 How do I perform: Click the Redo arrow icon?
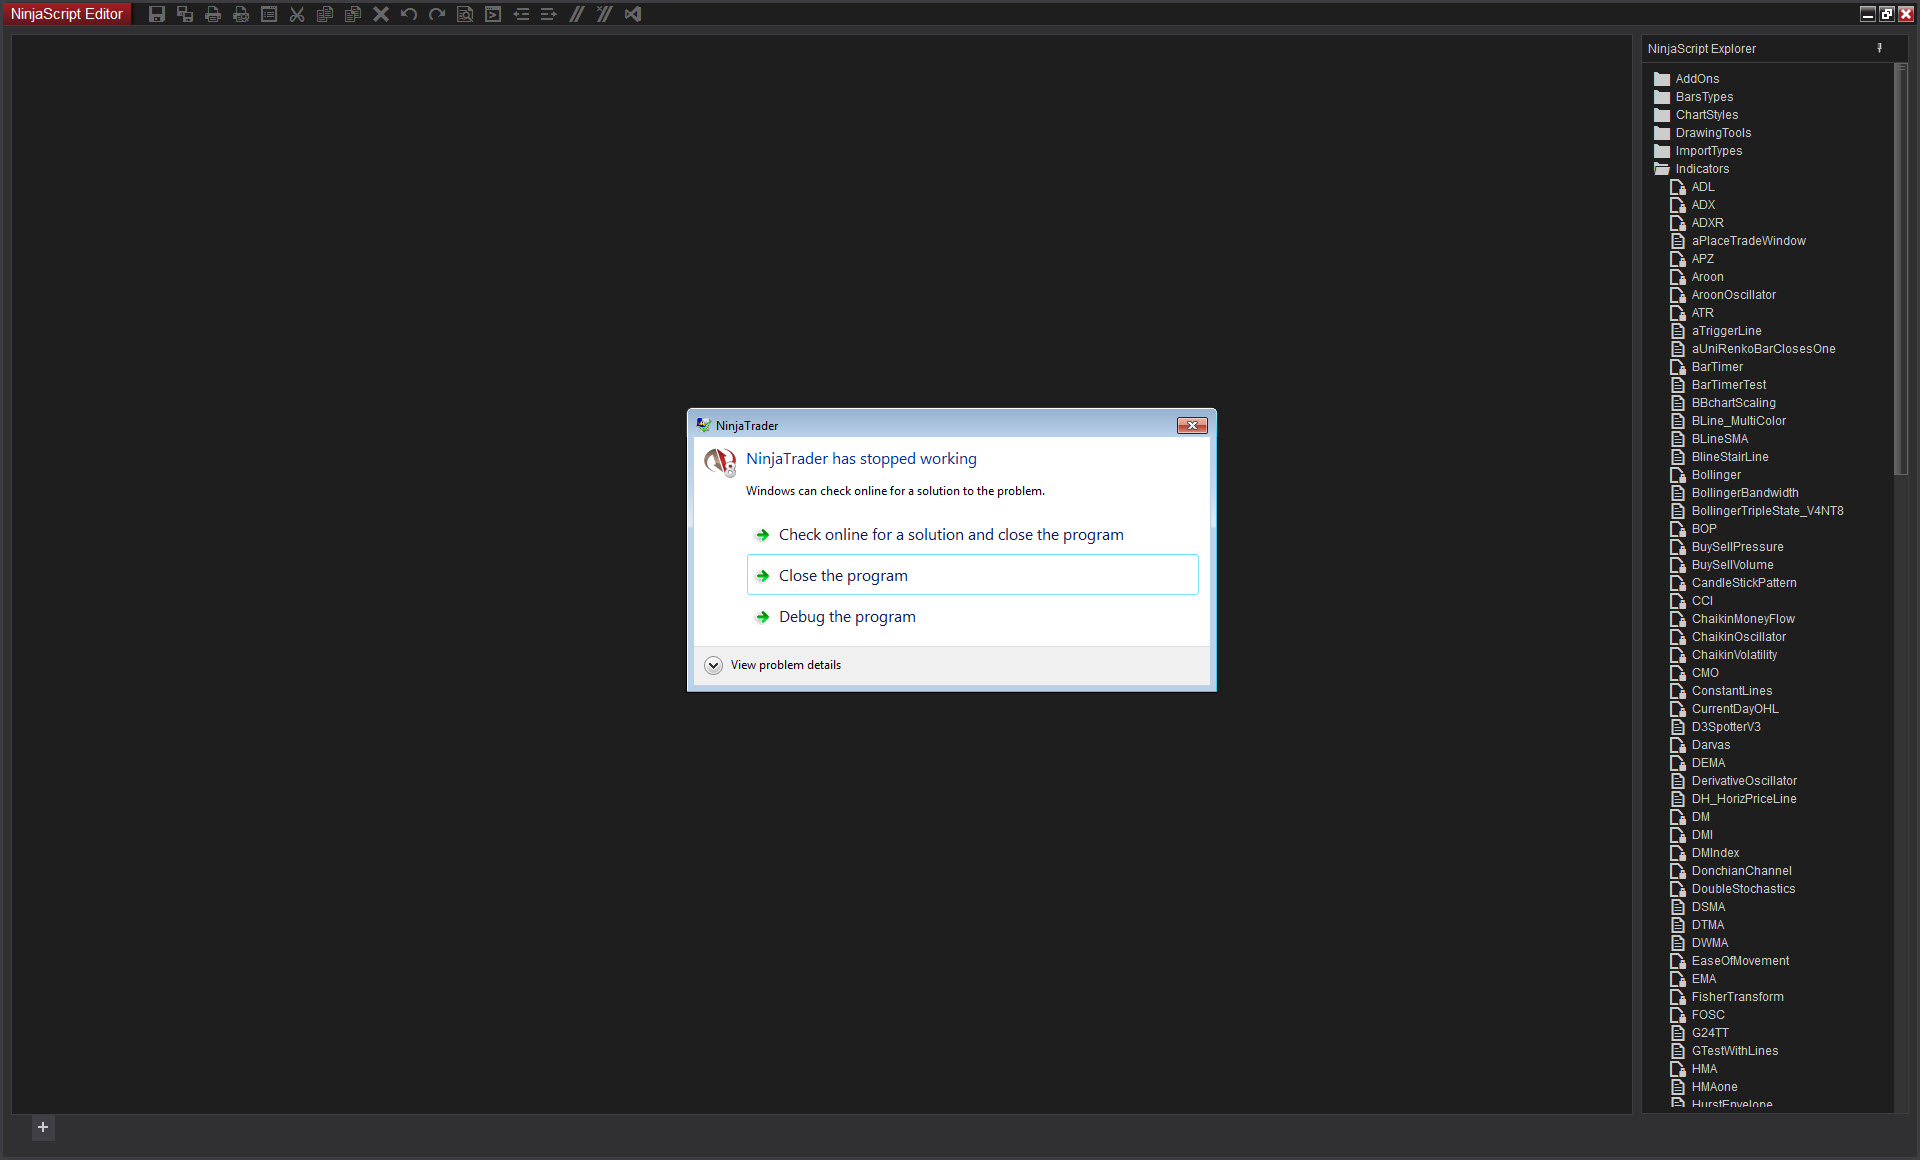coord(437,14)
